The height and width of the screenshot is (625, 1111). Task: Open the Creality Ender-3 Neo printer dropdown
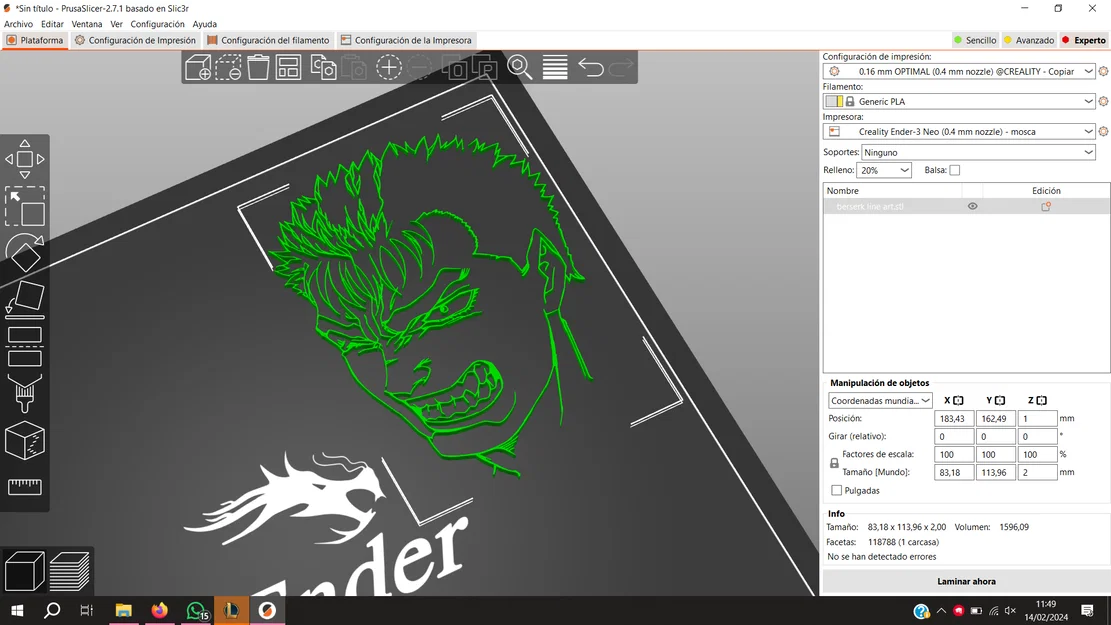(959, 132)
